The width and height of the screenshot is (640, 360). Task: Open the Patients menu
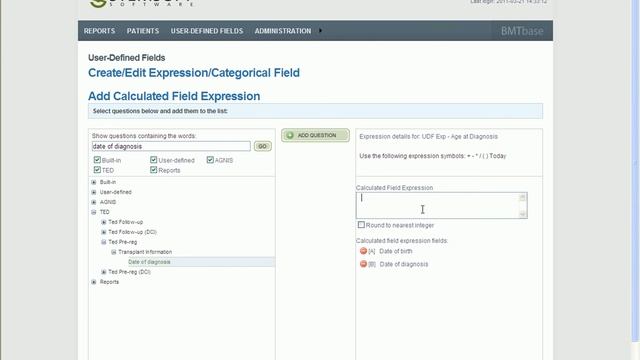coord(142,31)
